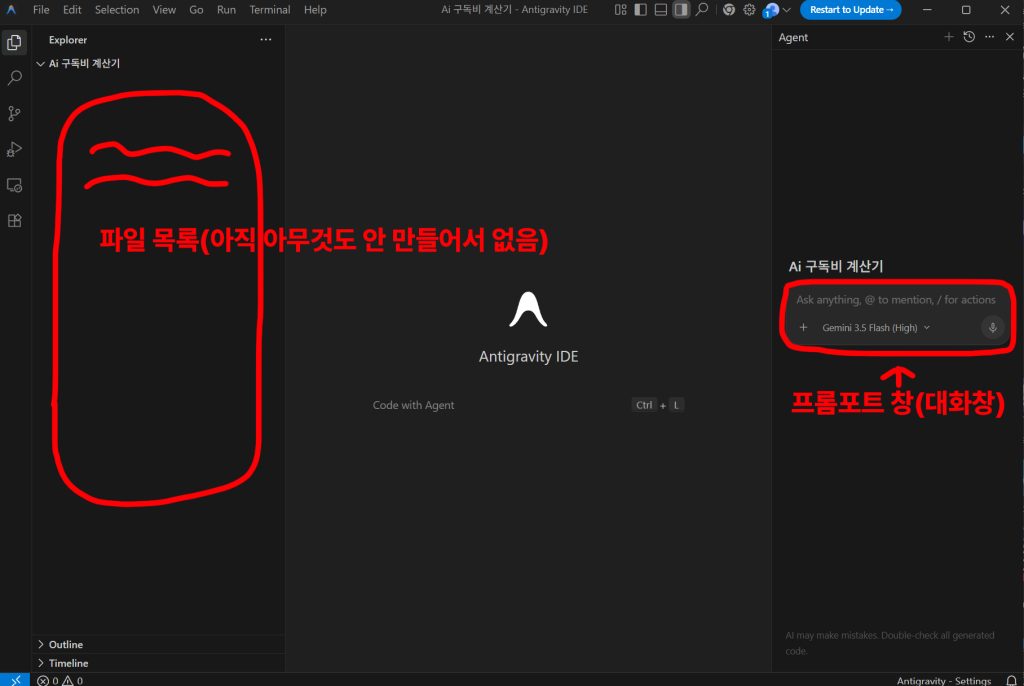
Task: Open the notifications bell icon
Action: [1011, 681]
